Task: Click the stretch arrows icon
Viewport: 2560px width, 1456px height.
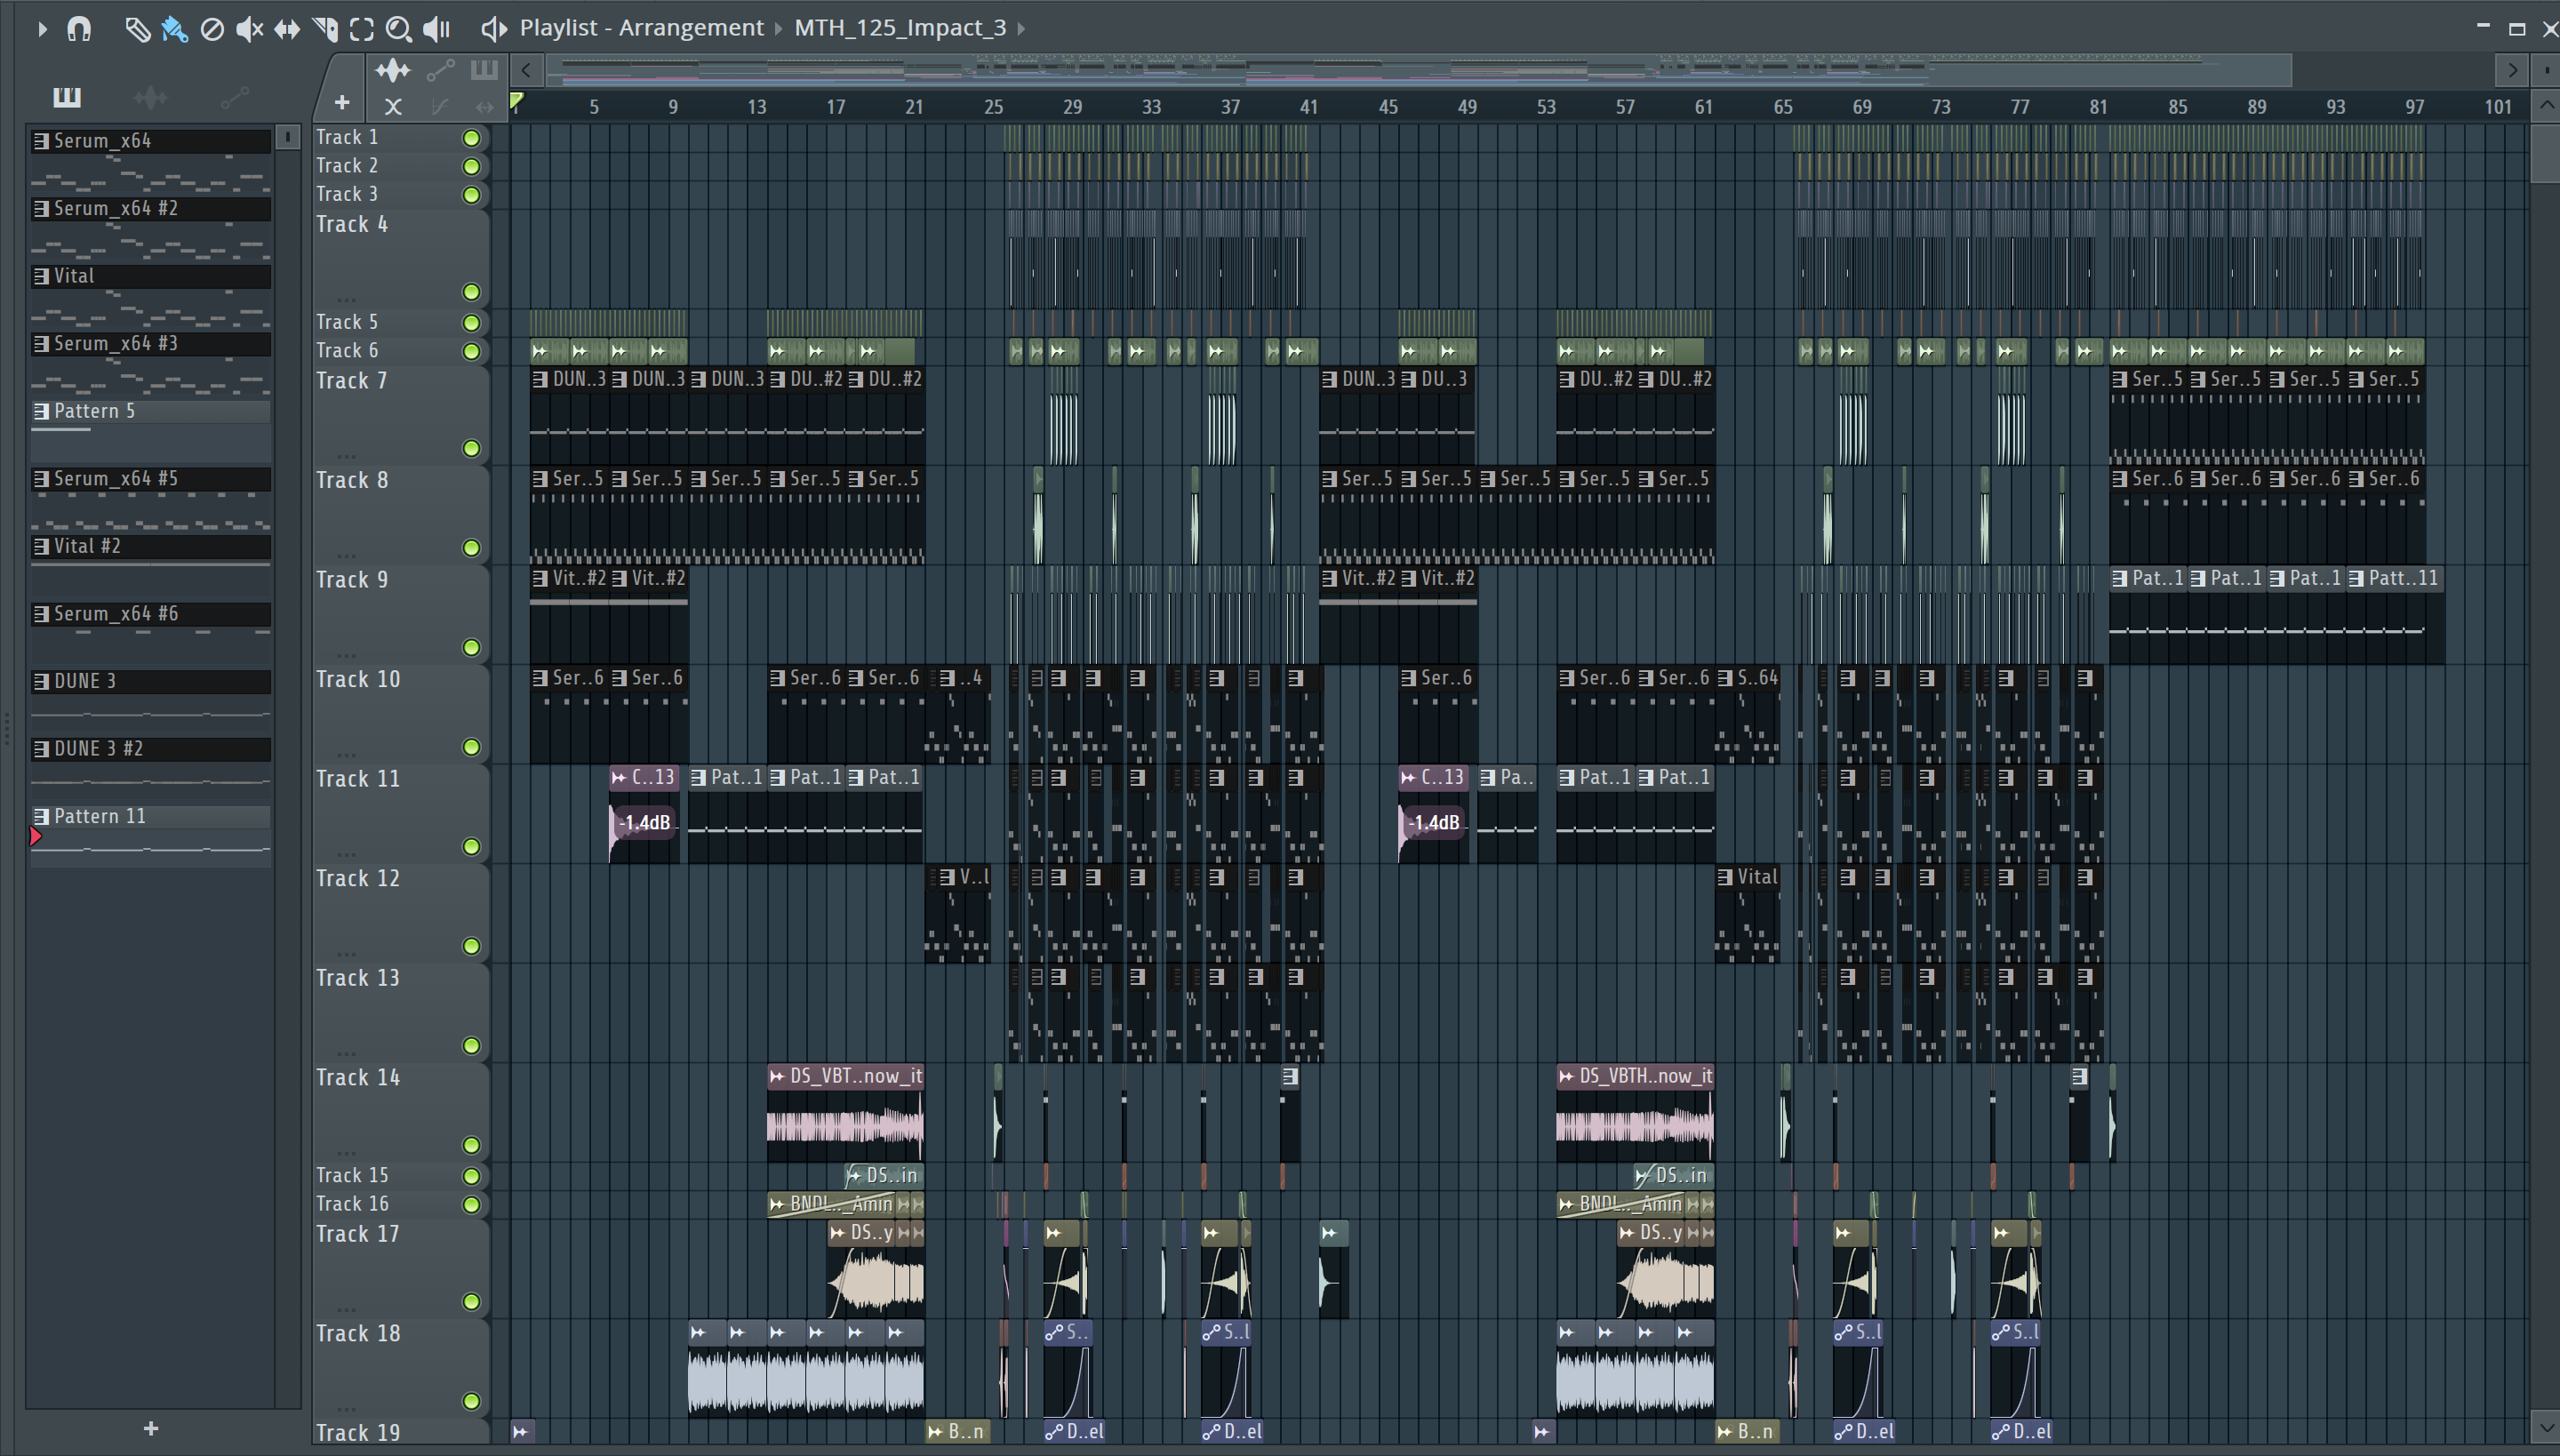Action: (x=485, y=106)
